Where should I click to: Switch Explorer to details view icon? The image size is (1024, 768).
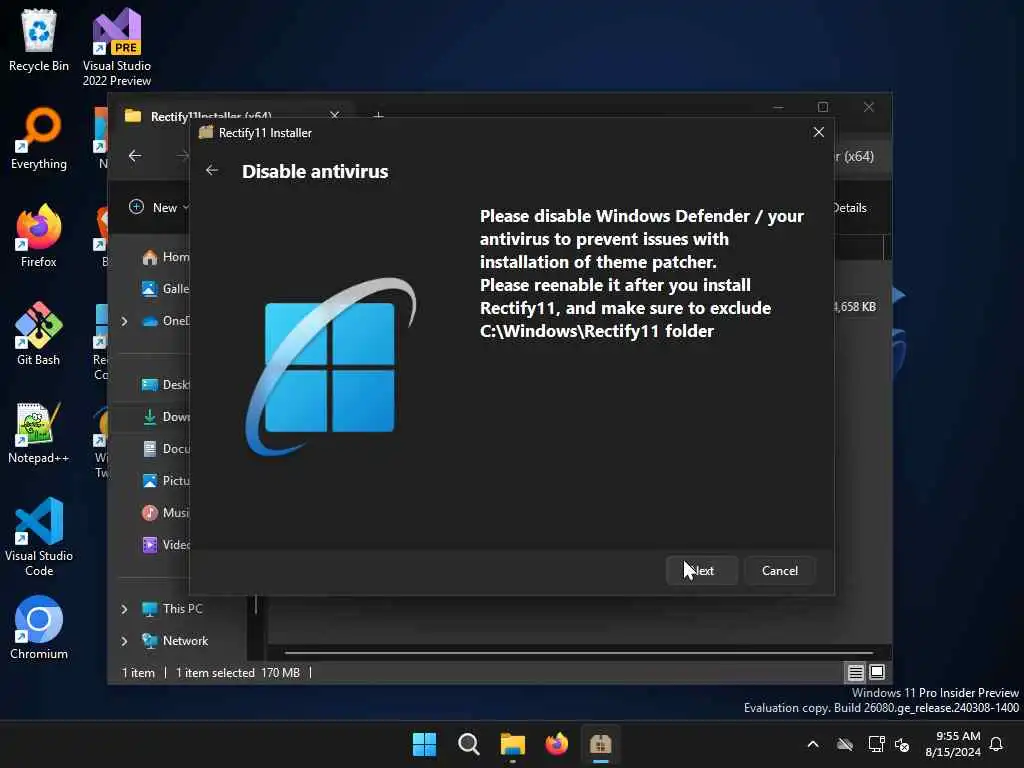tap(856, 672)
